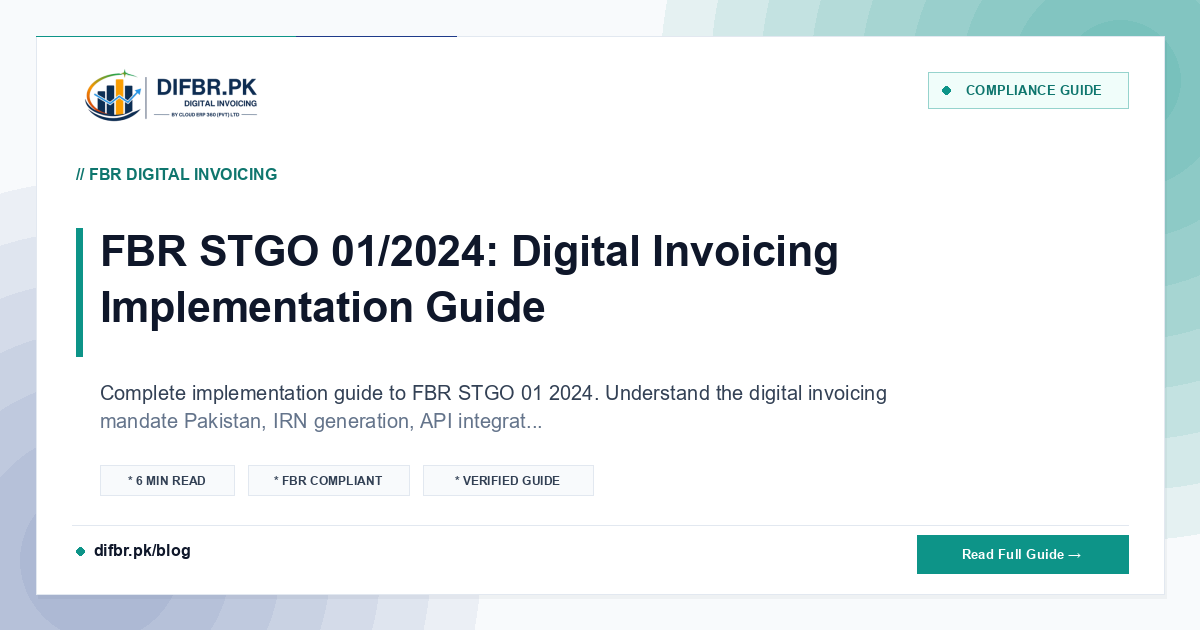This screenshot has width=1200, height=630.
Task: Select the '6 MIN READ' tag
Action: pos(167,480)
